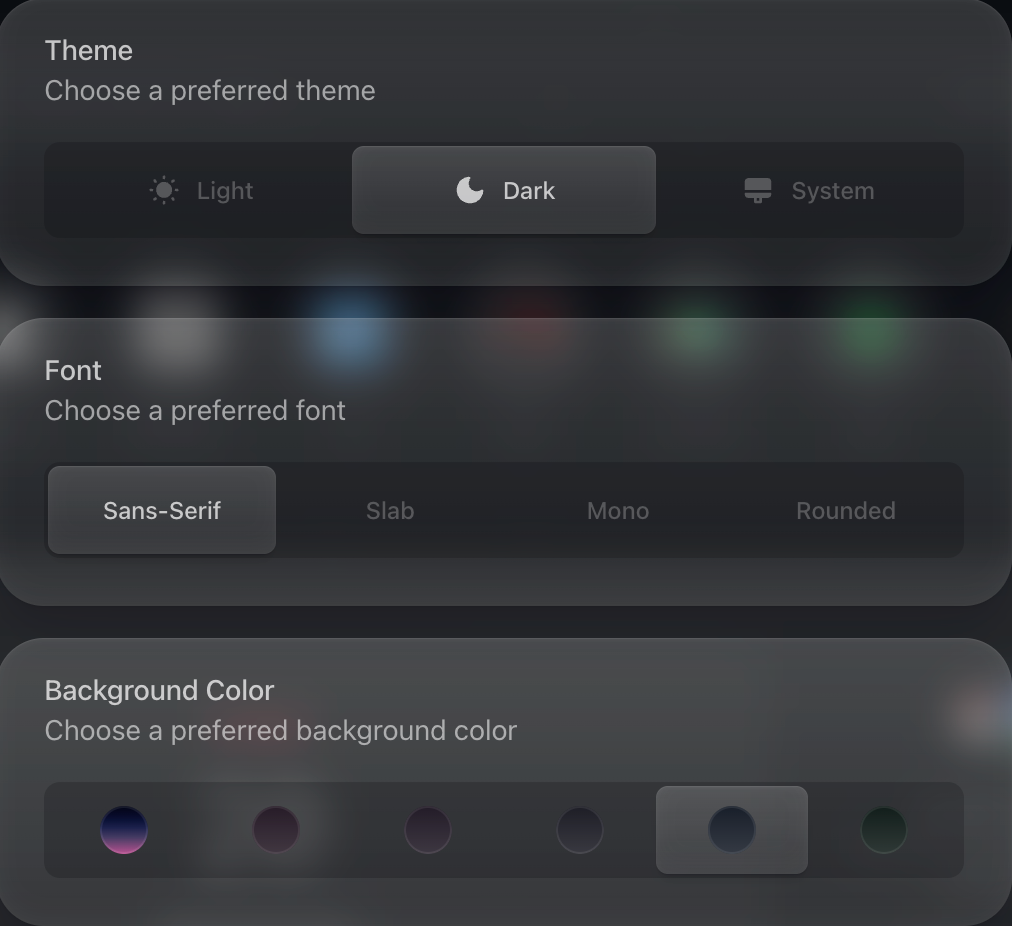The width and height of the screenshot is (1012, 926).
Task: Click the Font section heading
Action: coord(73,370)
